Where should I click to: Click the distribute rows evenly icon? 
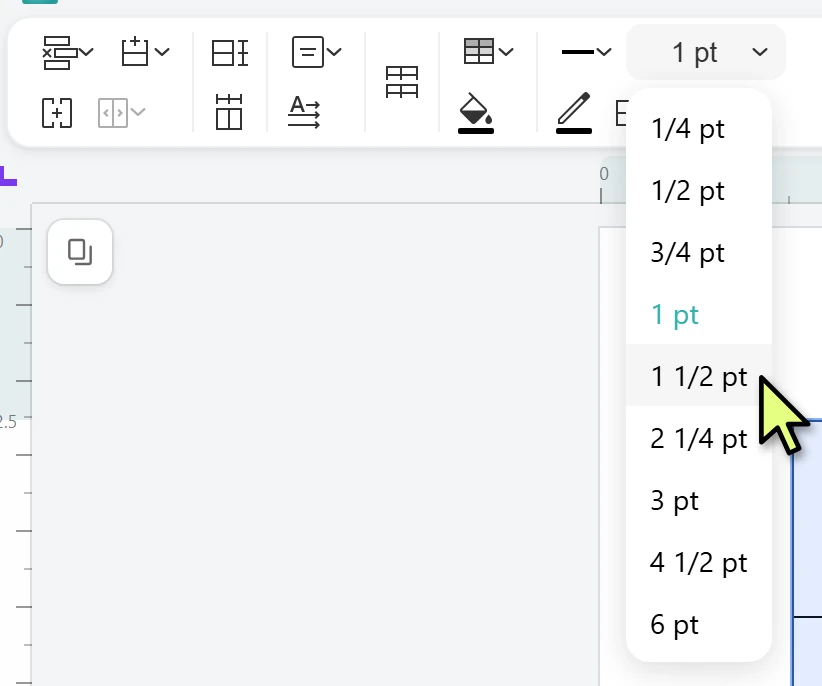230,52
